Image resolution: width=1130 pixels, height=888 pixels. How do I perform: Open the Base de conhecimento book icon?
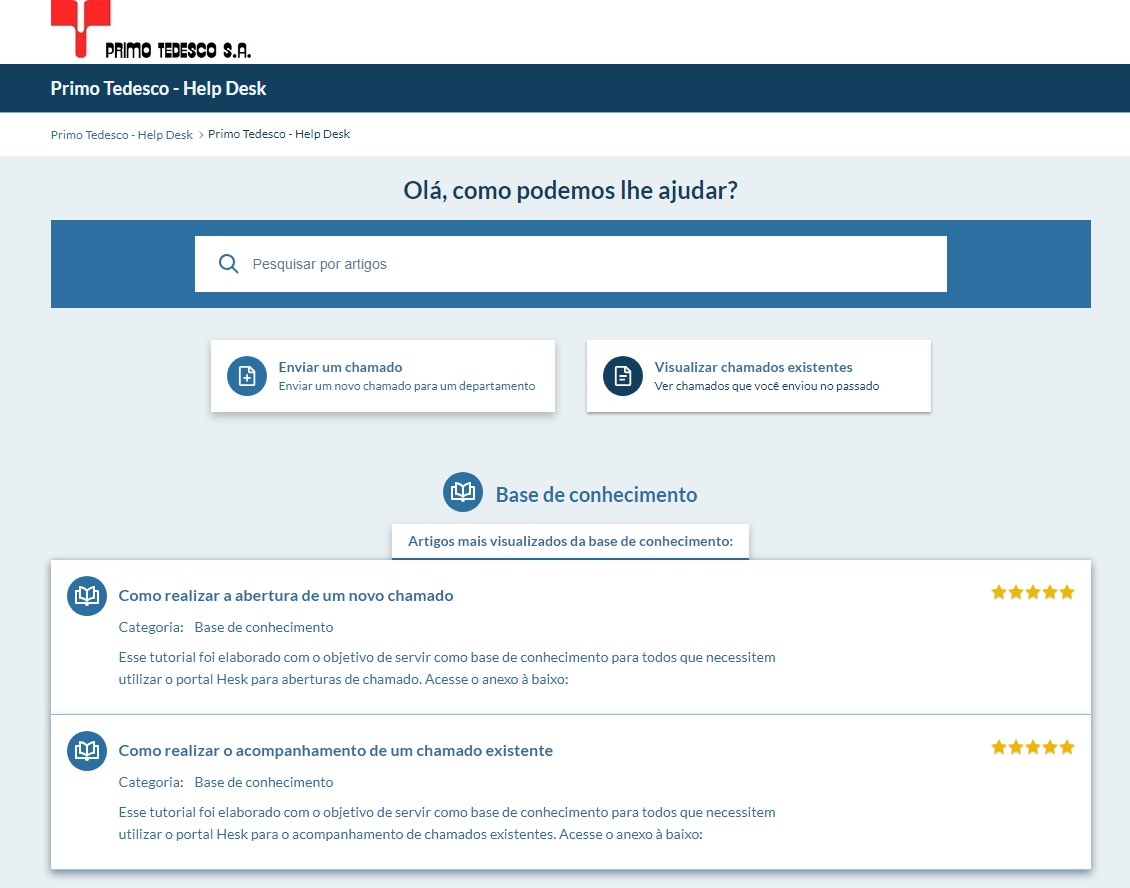click(462, 492)
